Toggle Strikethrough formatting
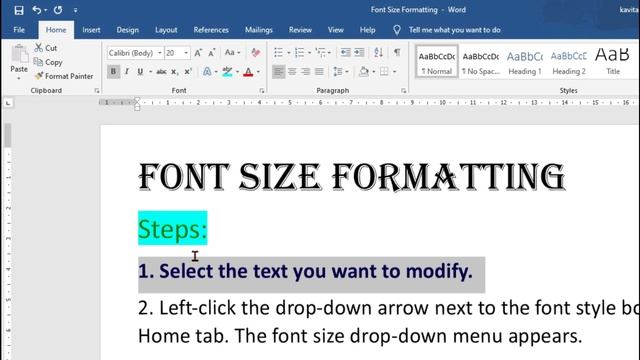 161,72
